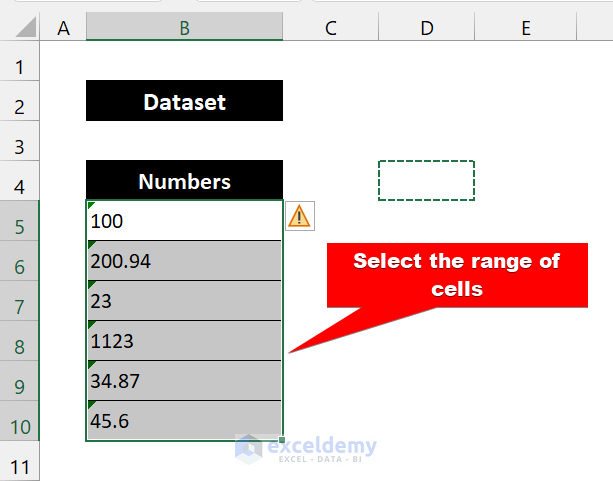Select row 11 header

pos(20,461)
